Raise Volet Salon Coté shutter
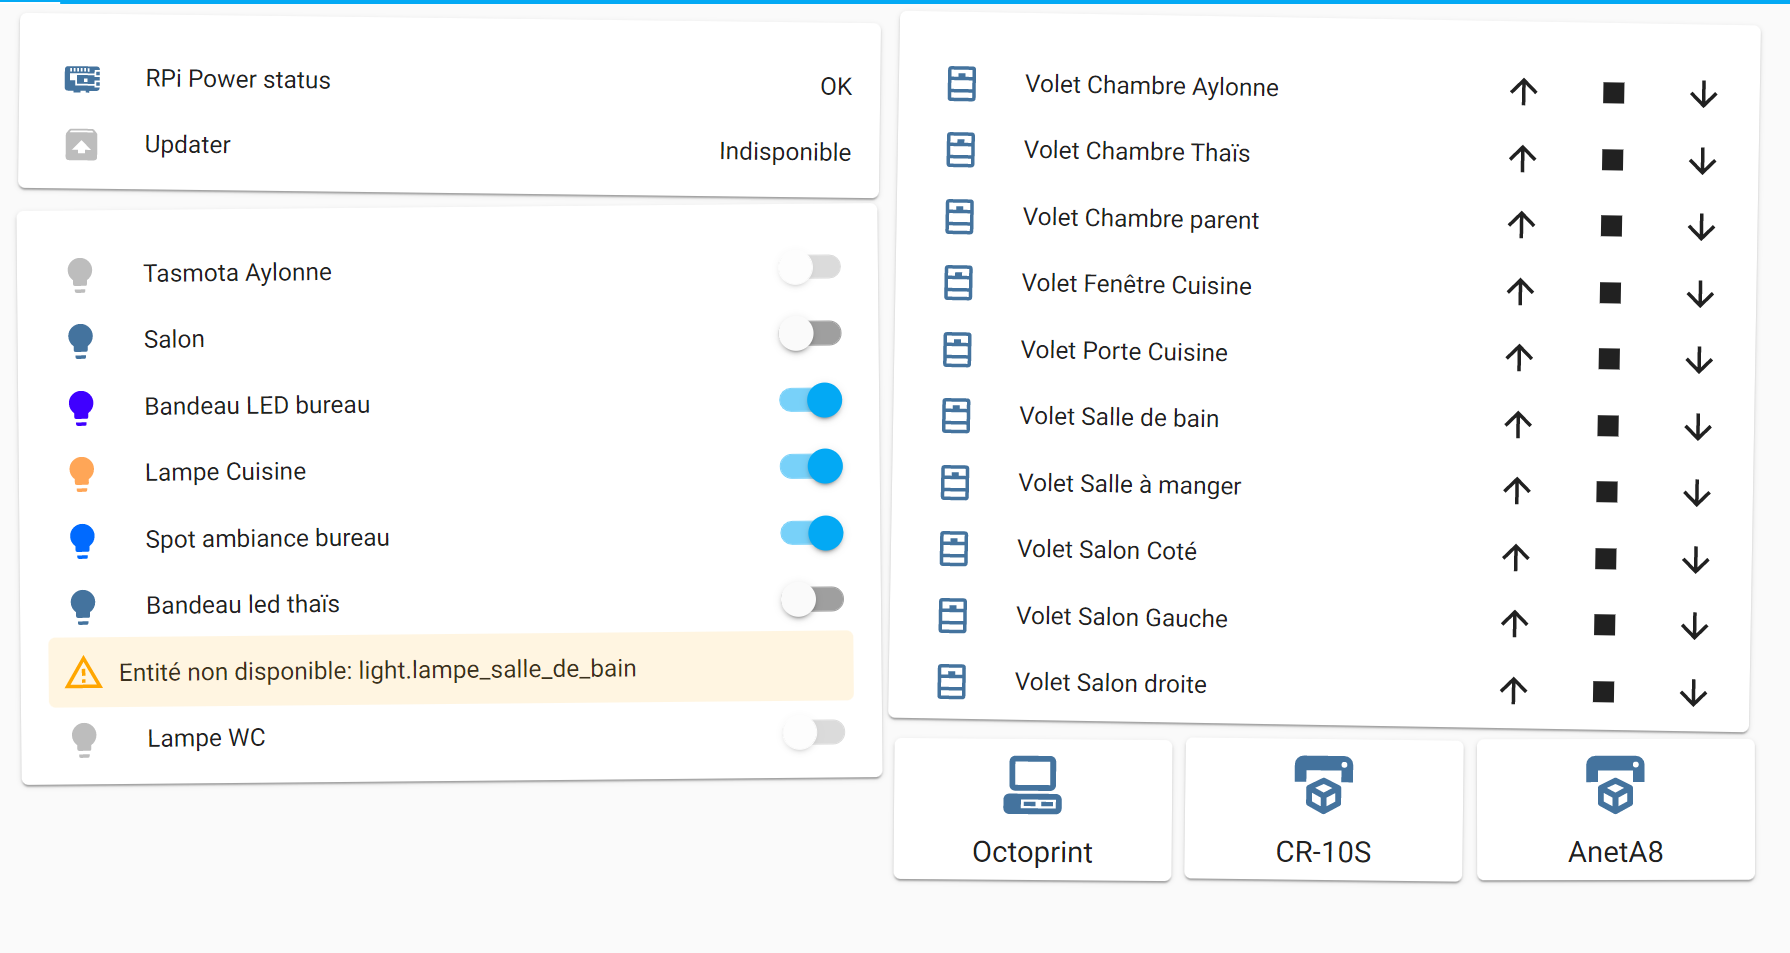Image resolution: width=1790 pixels, height=953 pixels. click(1516, 557)
